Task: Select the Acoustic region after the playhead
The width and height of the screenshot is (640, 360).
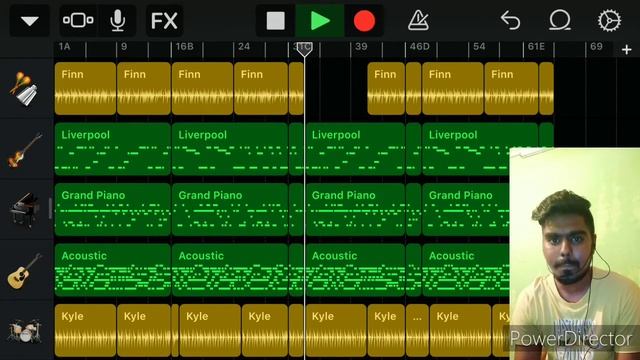Action: tap(355, 270)
